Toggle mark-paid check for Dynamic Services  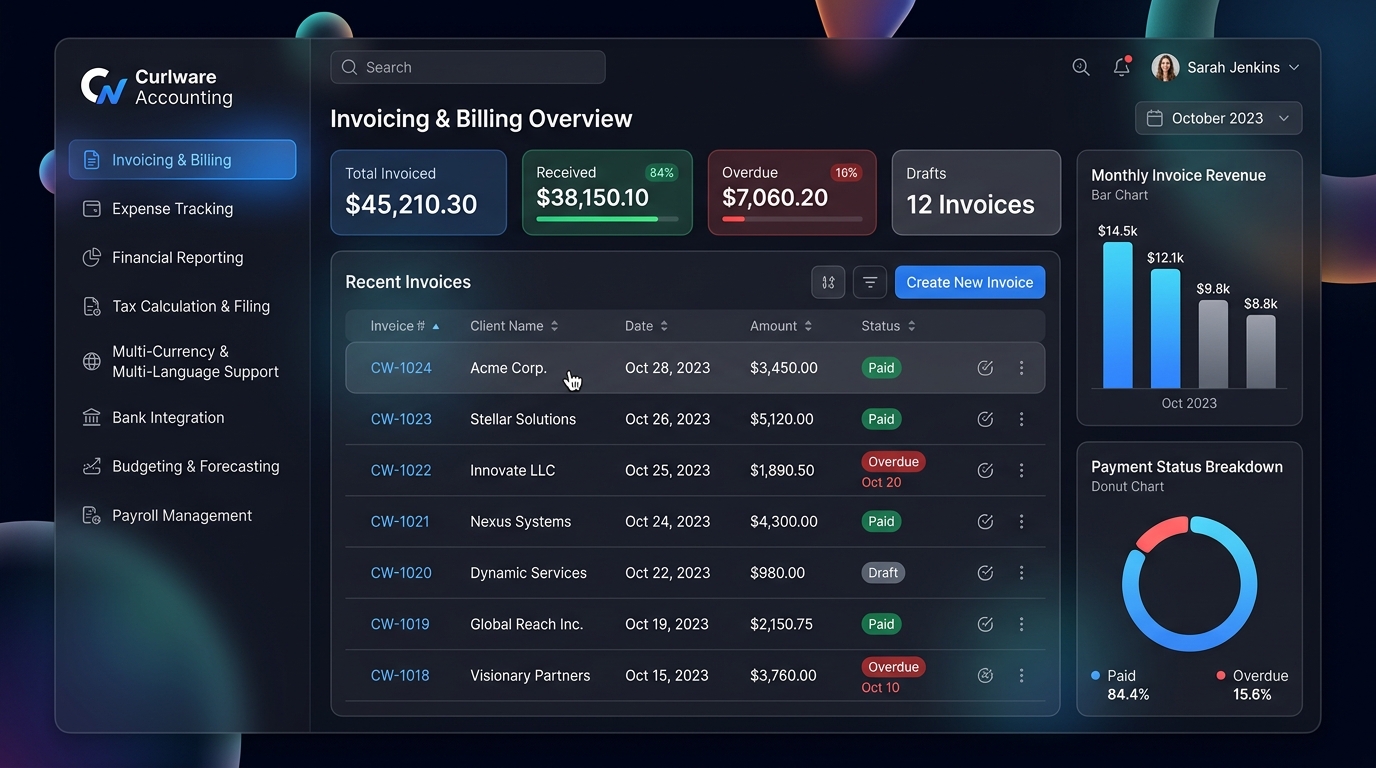(x=985, y=573)
